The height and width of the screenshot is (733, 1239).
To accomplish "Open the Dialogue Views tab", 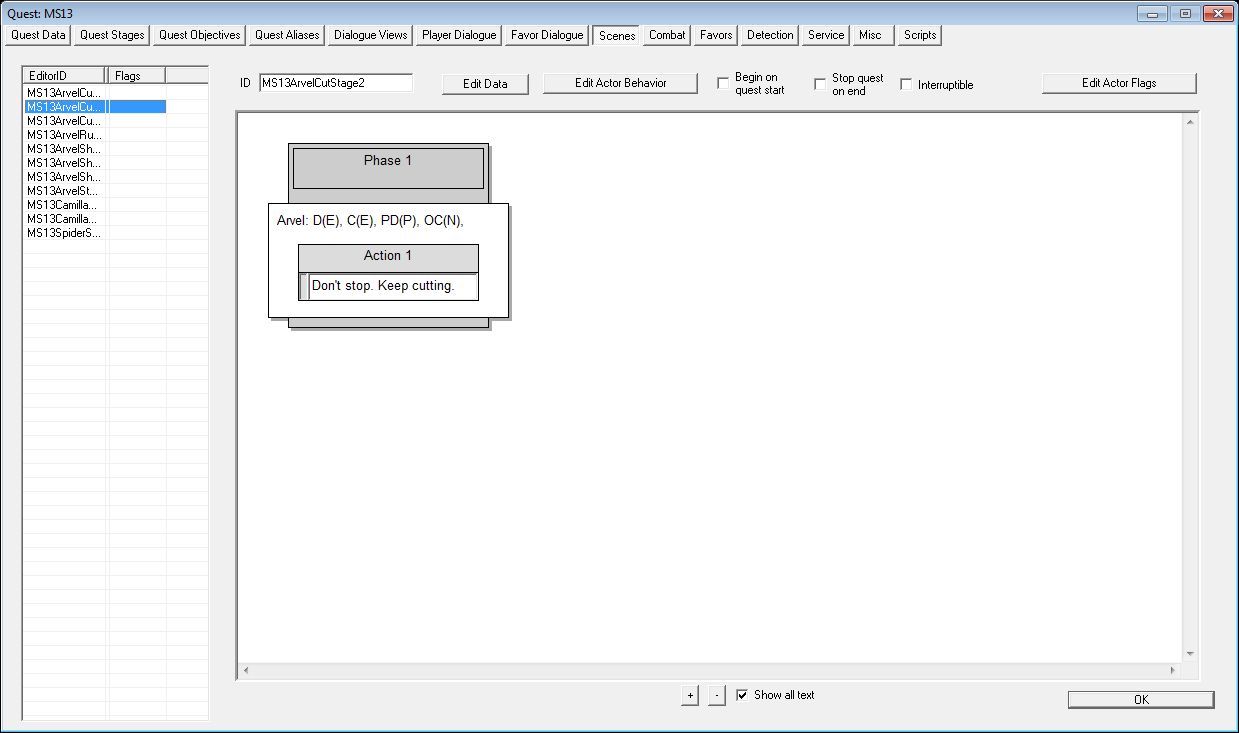I will pyautogui.click(x=371, y=35).
